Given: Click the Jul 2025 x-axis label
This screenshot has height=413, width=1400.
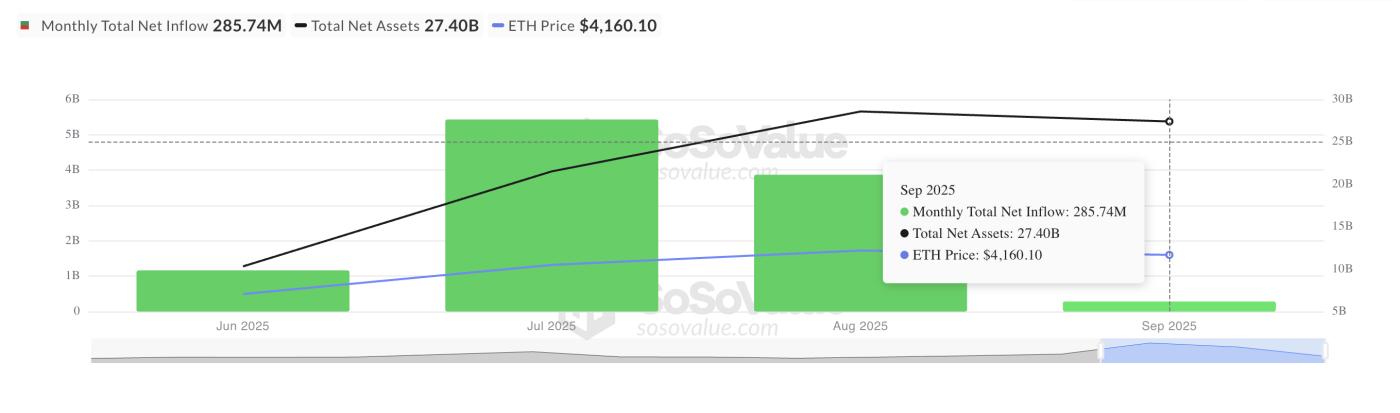Looking at the screenshot, I should pyautogui.click(x=551, y=326).
